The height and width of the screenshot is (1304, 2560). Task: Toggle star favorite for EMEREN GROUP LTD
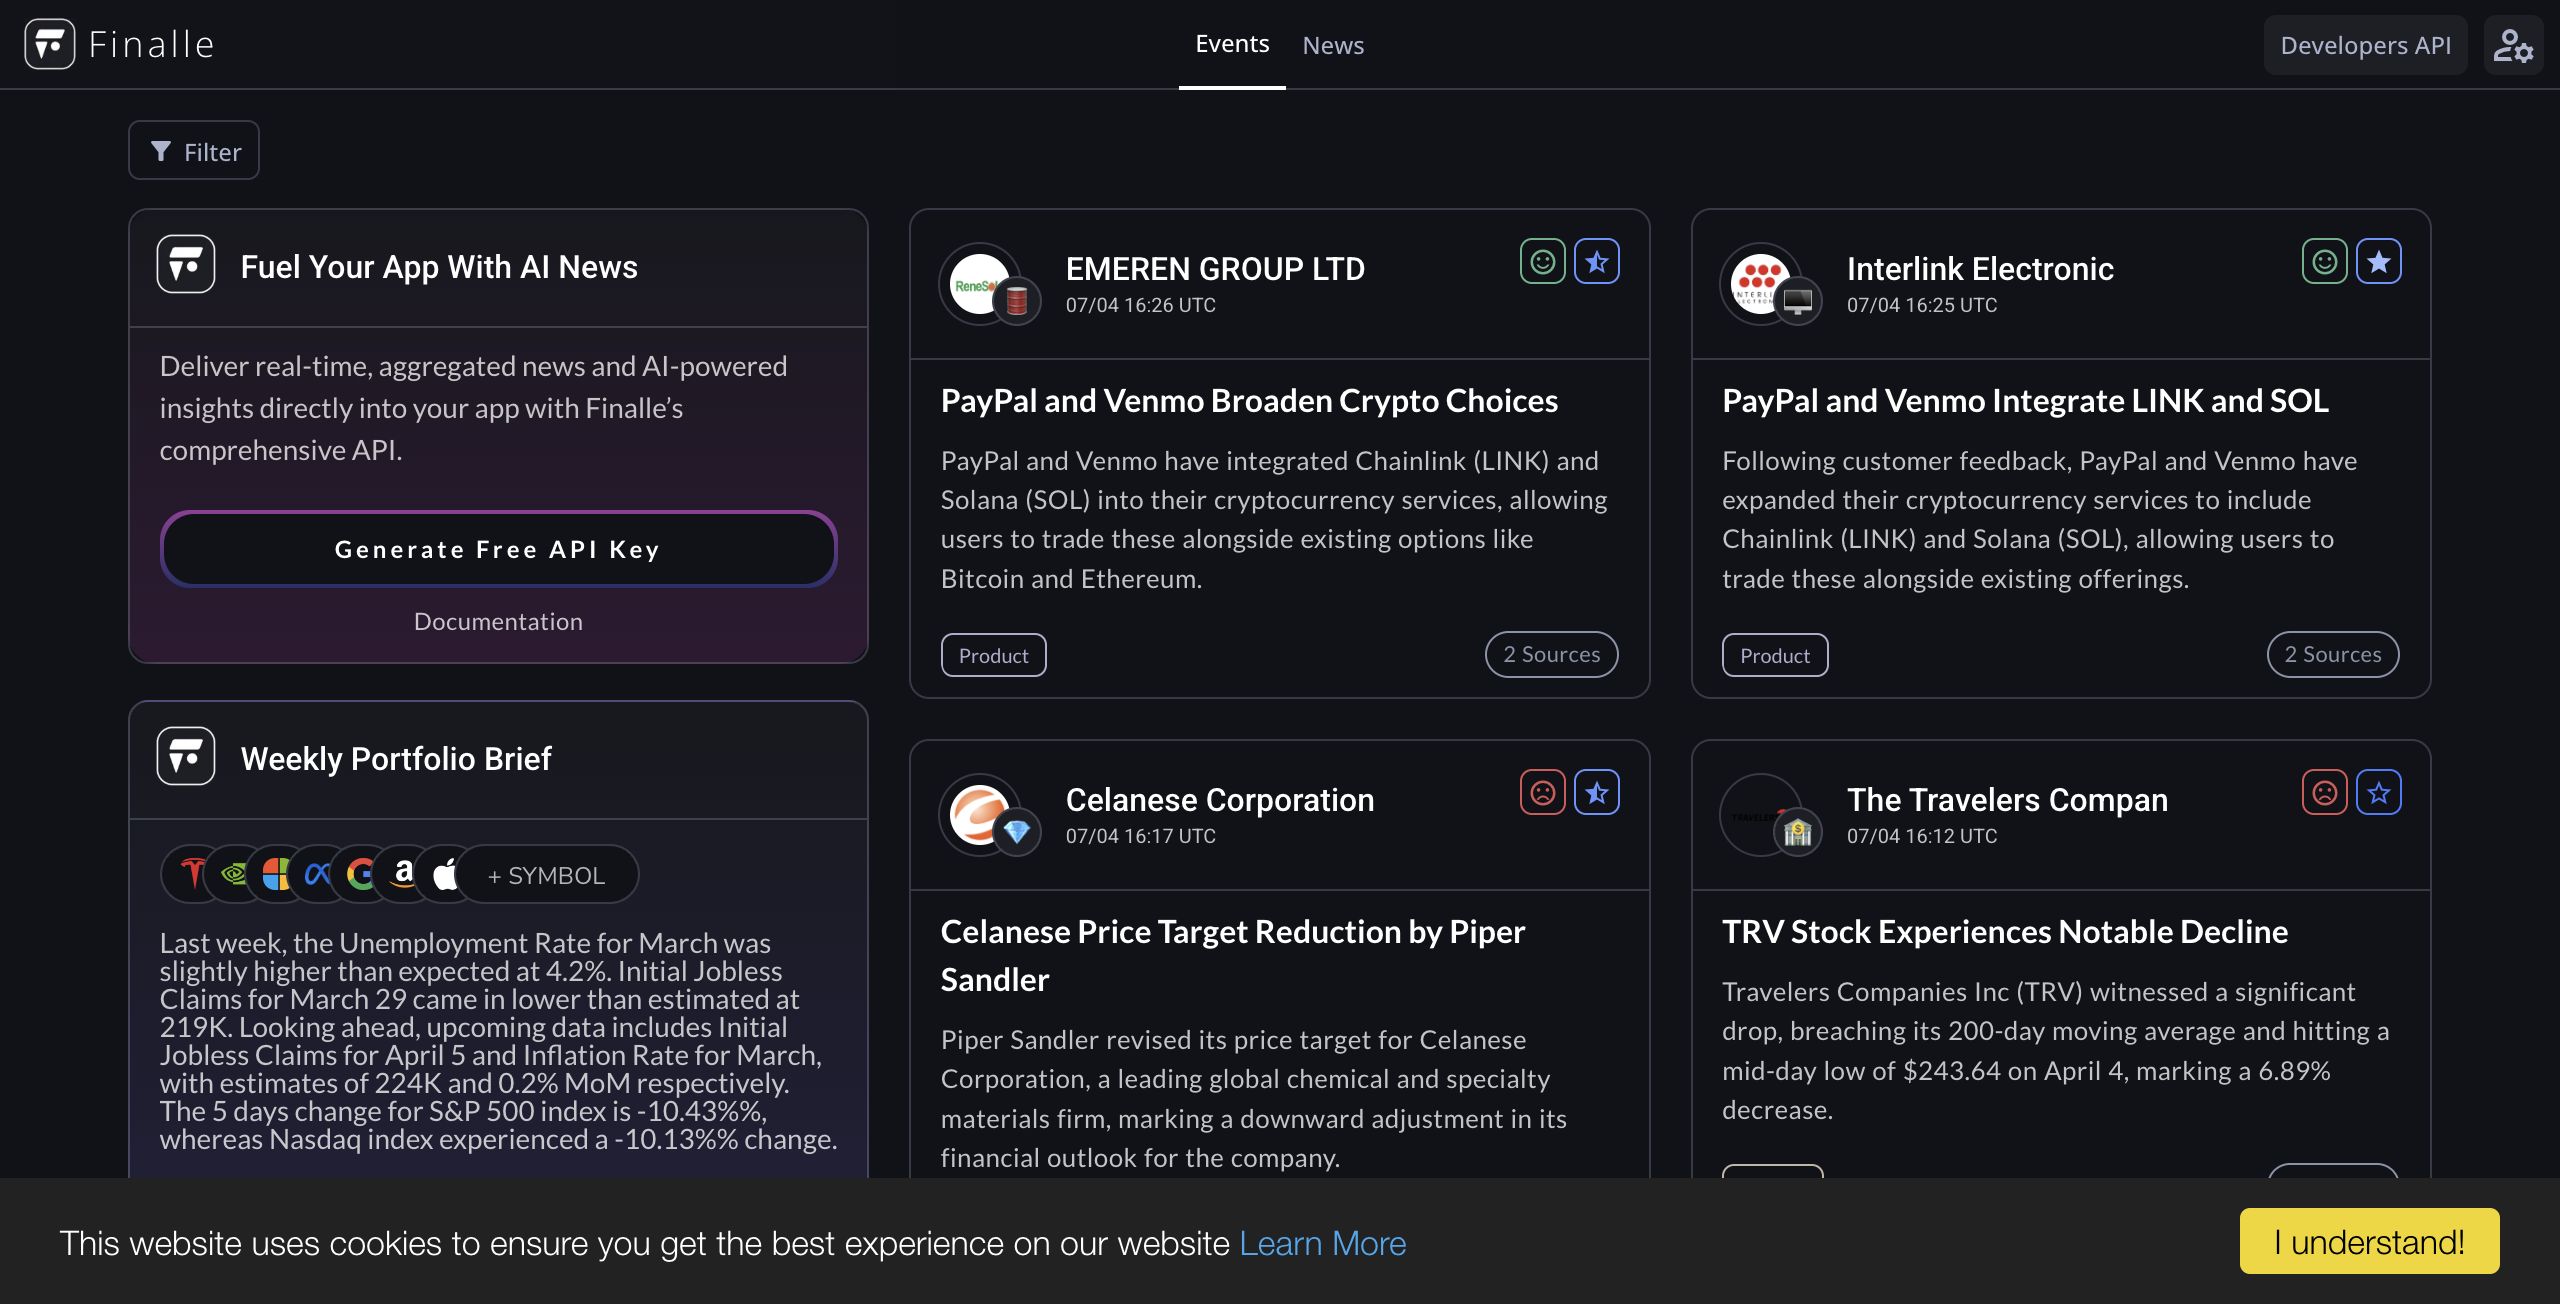[1596, 262]
